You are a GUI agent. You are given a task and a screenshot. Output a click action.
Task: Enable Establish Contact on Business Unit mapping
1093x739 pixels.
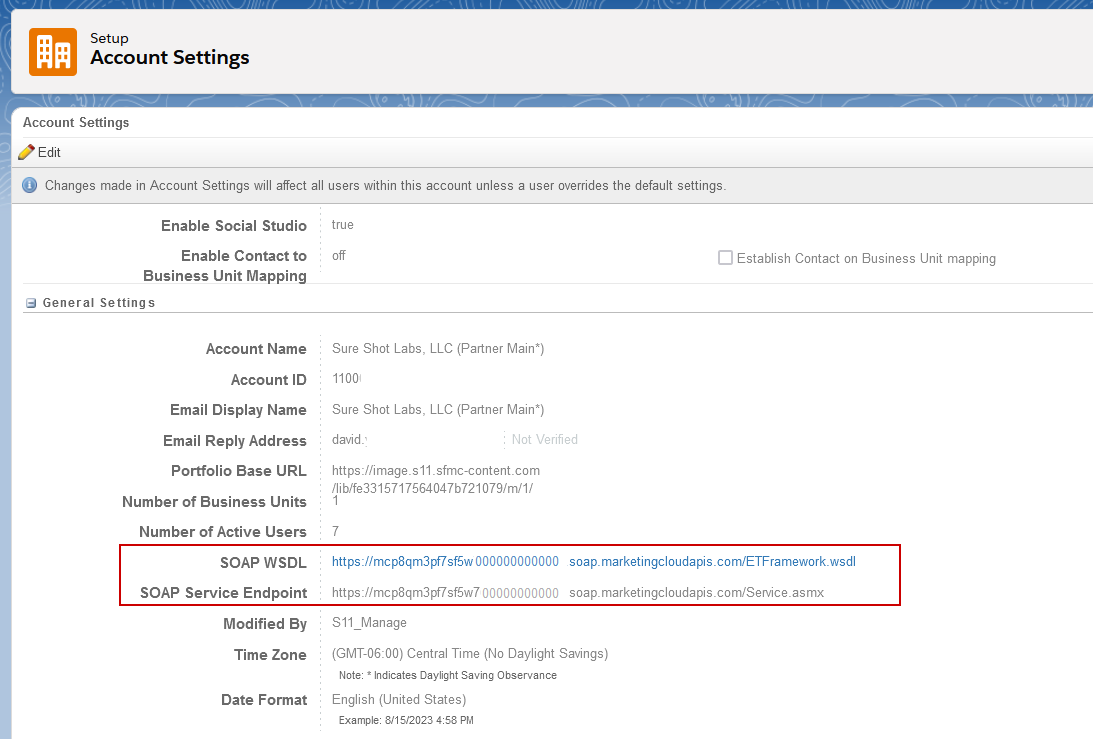point(725,258)
